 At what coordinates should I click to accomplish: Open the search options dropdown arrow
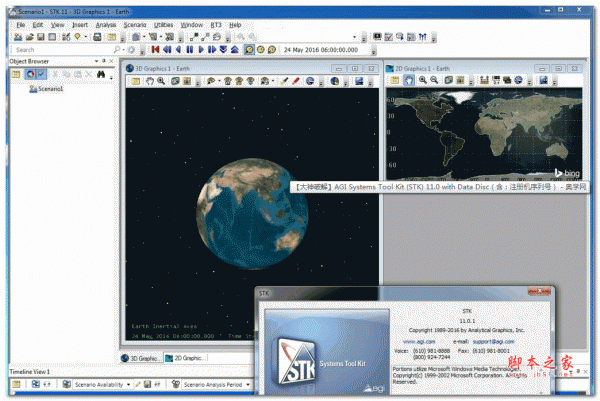[x=123, y=49]
